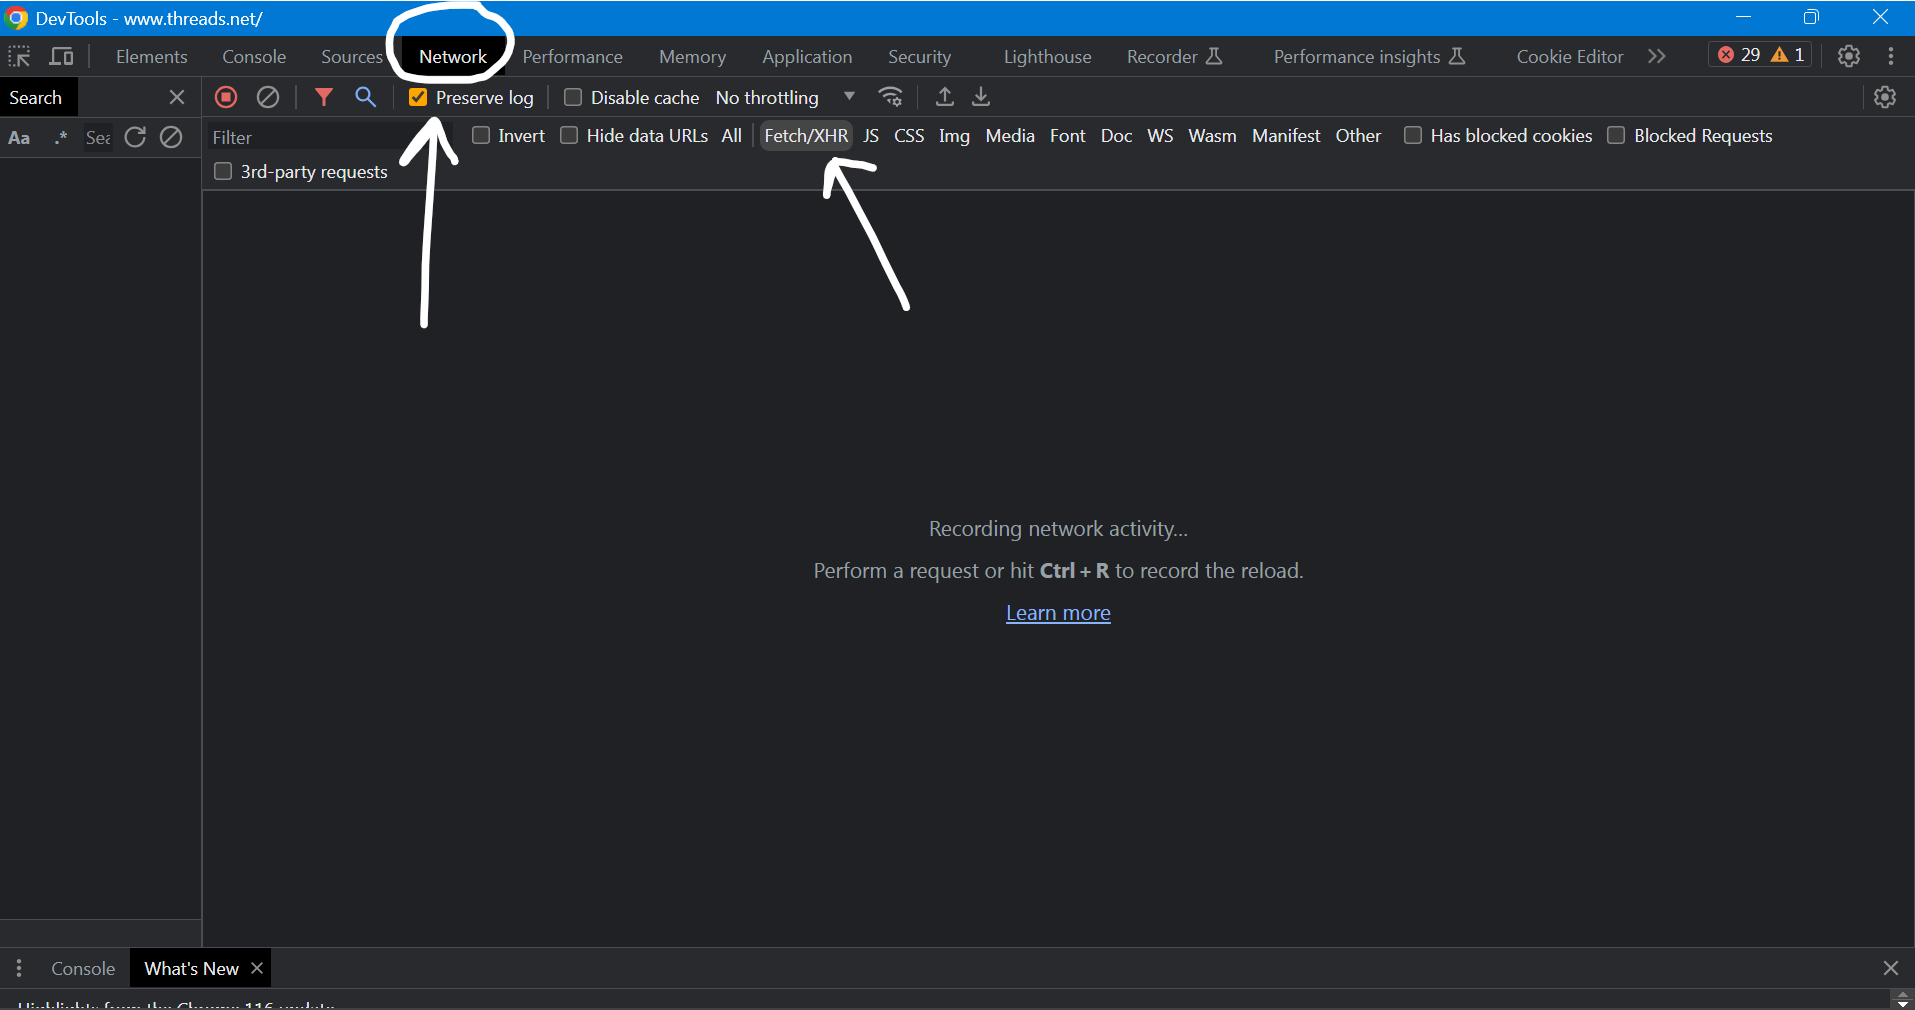This screenshot has height=1010, width=1915.
Task: Refresh the search results
Action: coord(135,137)
